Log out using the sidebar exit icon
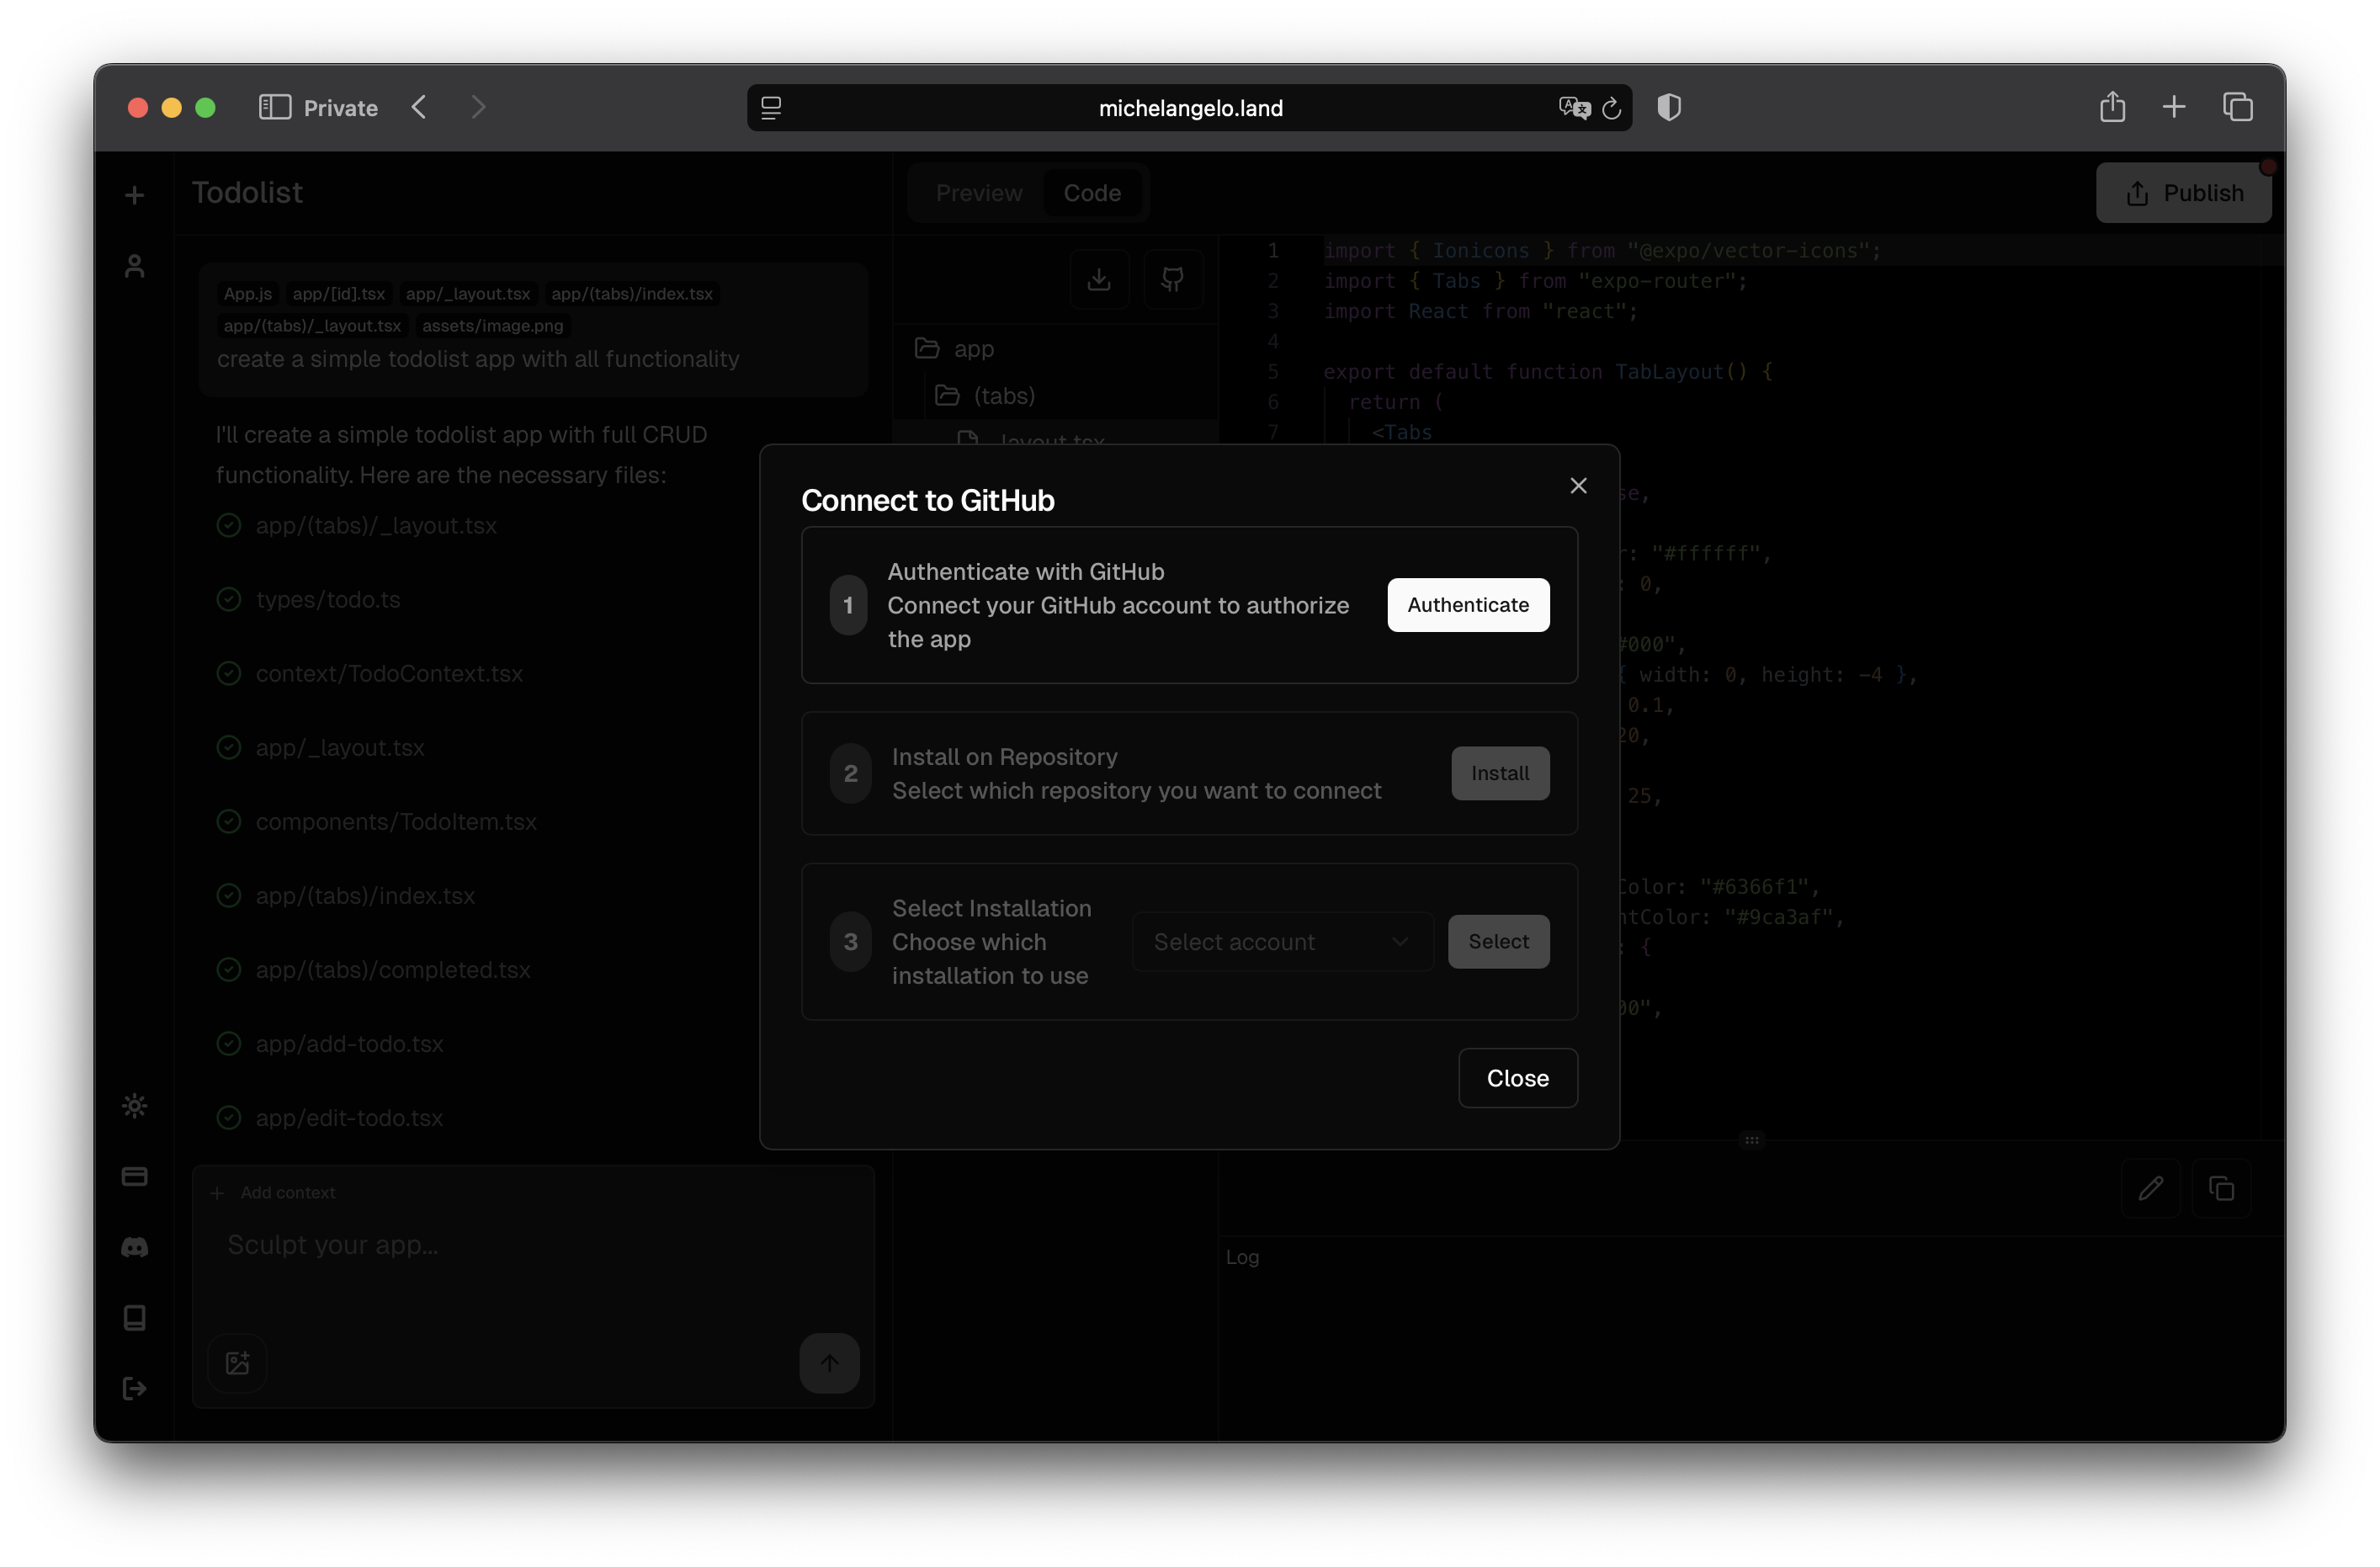Screen dimensions: 2380x1567 [134, 1388]
